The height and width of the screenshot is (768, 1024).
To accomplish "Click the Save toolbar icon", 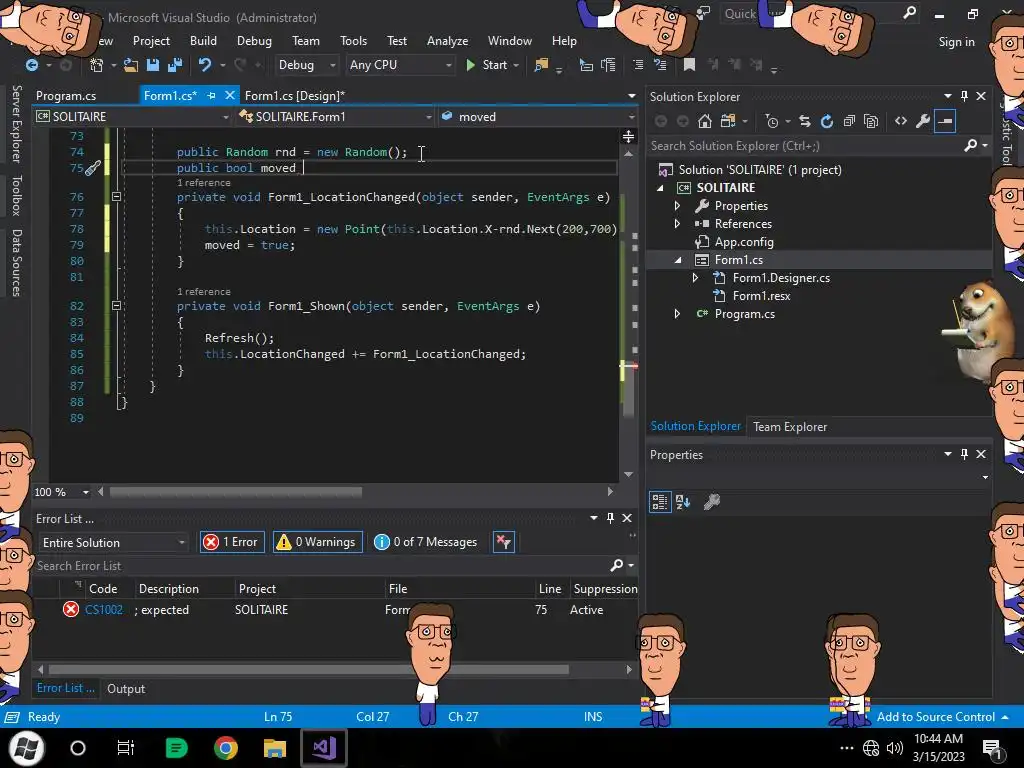I will point(153,65).
